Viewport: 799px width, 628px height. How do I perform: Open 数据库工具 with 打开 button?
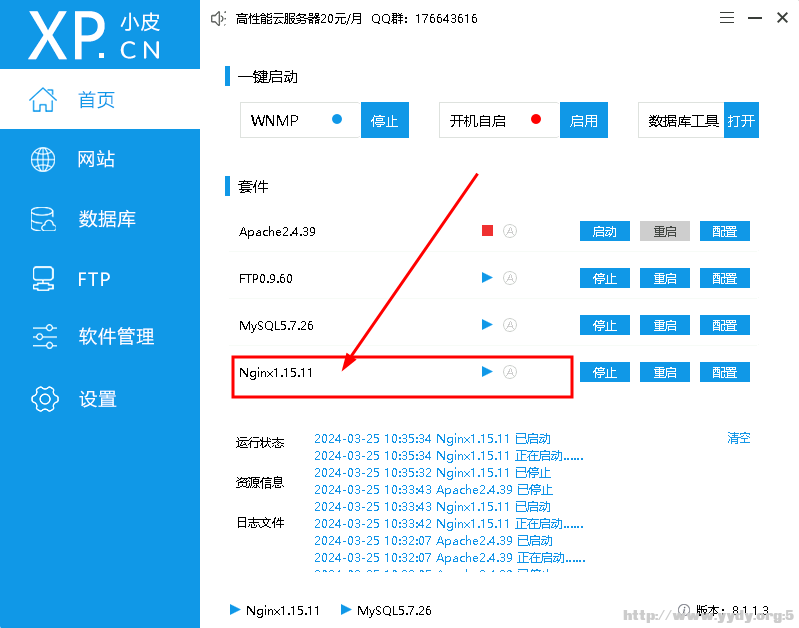[x=741, y=120]
